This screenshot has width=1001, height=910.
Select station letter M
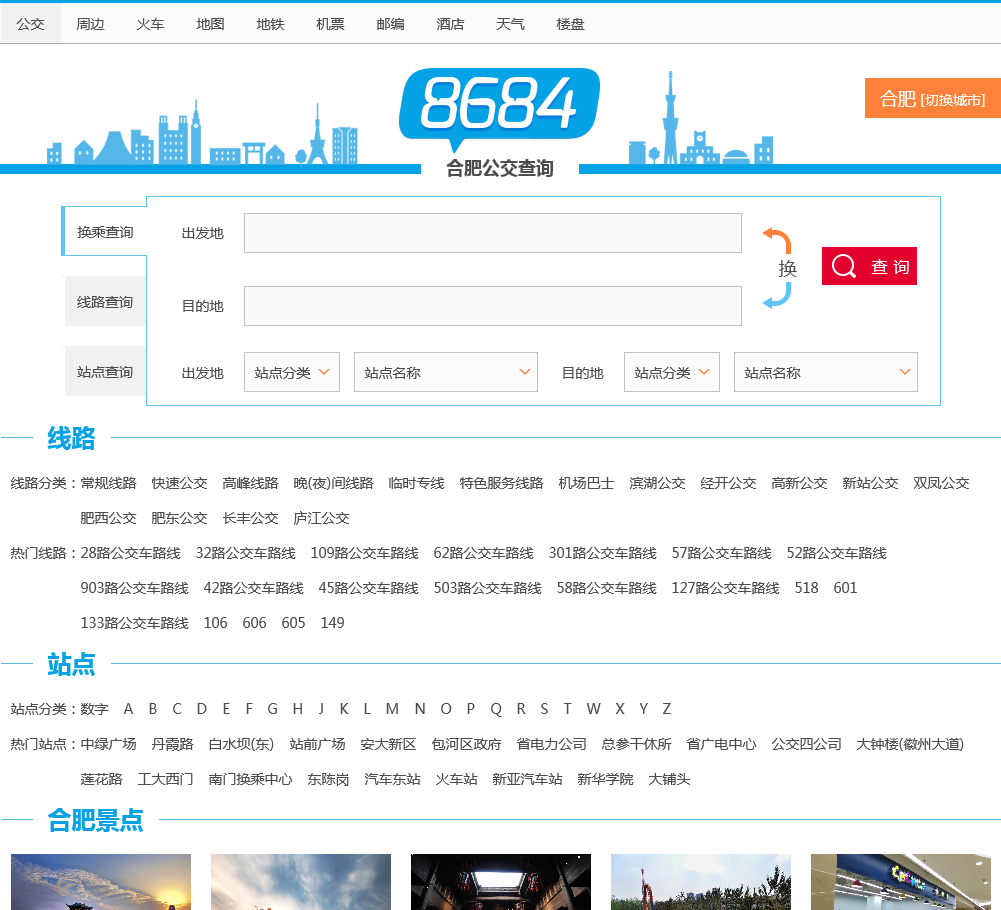[x=392, y=709]
